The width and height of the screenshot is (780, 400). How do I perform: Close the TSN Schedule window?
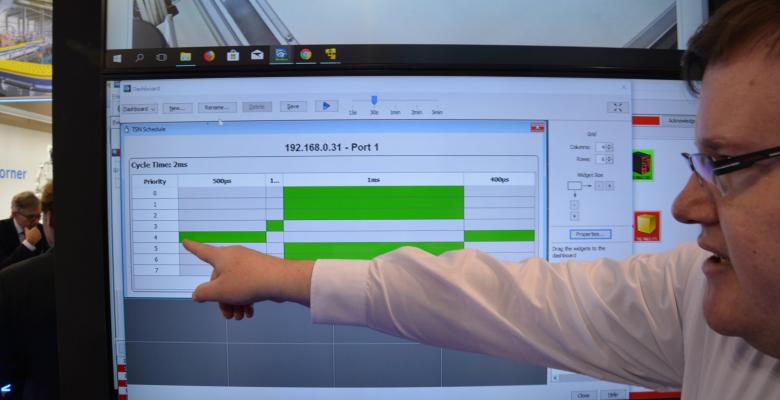pos(537,128)
